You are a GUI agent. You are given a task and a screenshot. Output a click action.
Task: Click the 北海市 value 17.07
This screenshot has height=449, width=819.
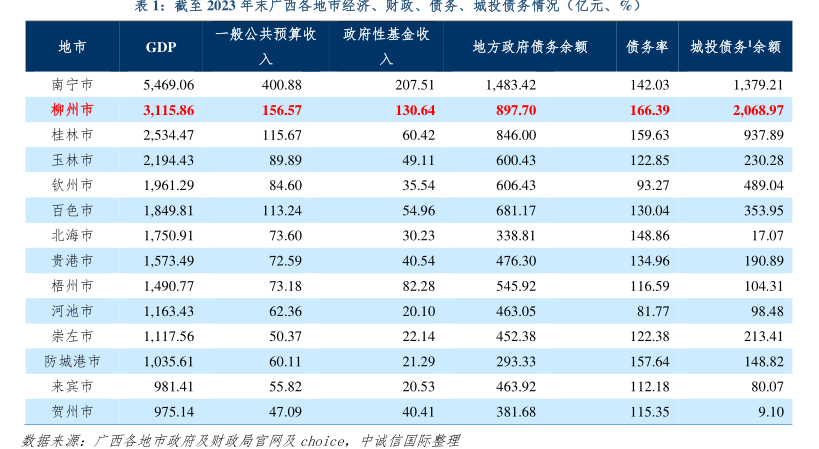point(762,235)
